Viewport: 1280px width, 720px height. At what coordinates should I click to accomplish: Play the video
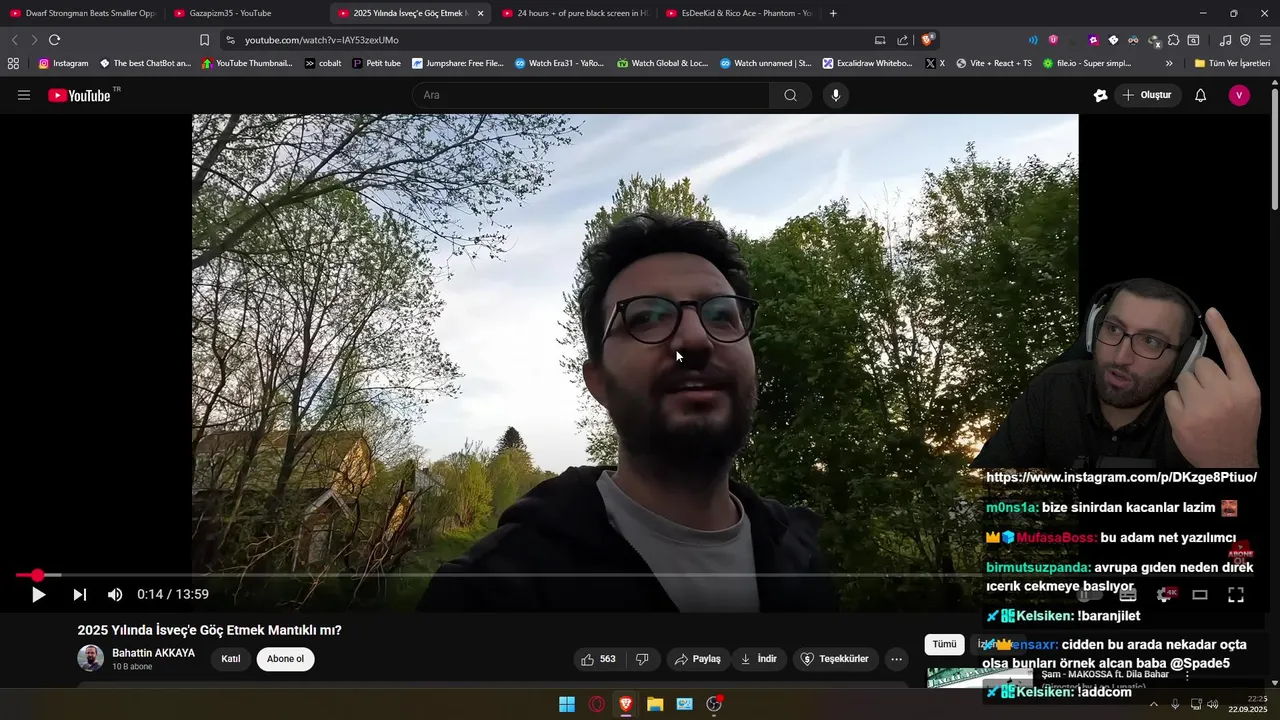tap(38, 594)
